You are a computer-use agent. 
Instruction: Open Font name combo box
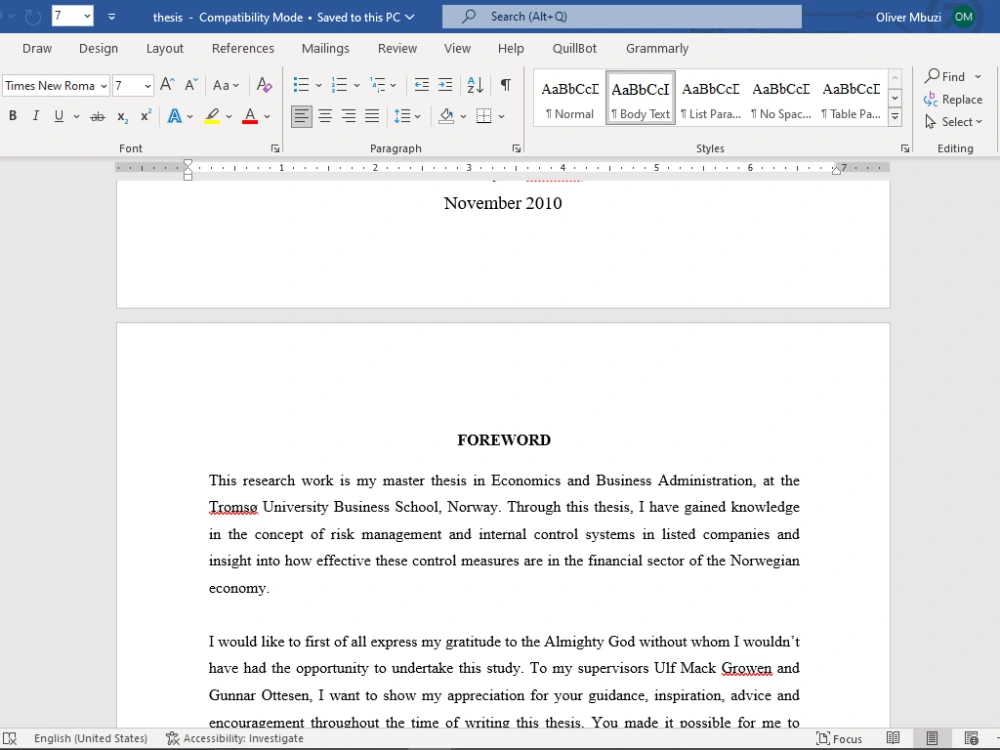55,85
